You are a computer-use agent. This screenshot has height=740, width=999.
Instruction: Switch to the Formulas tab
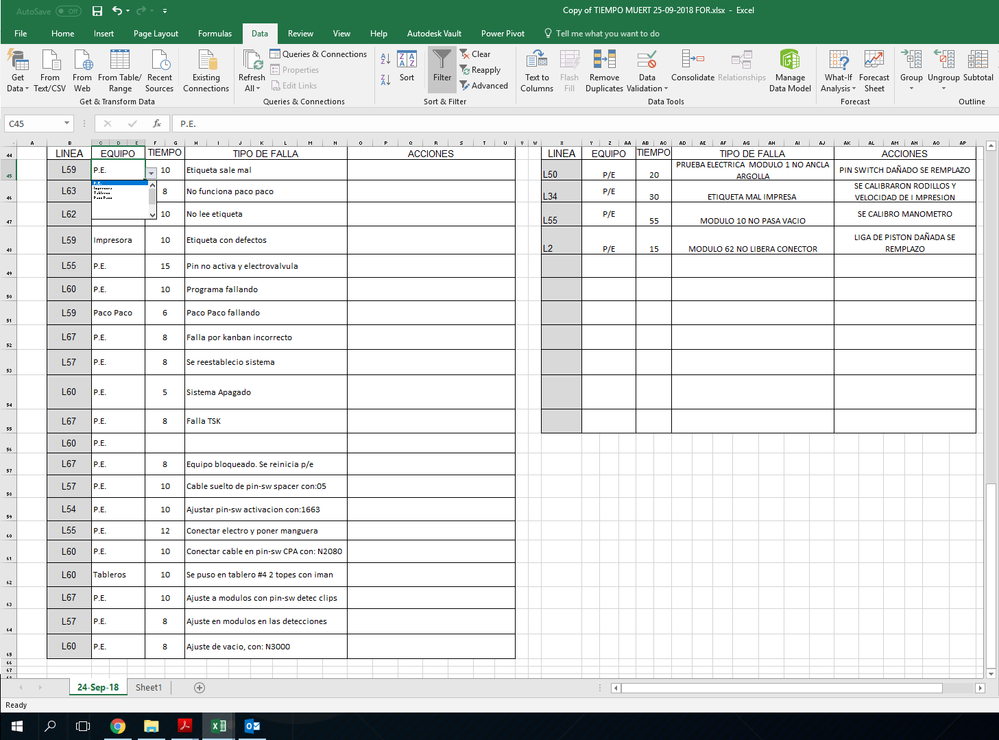coord(215,34)
